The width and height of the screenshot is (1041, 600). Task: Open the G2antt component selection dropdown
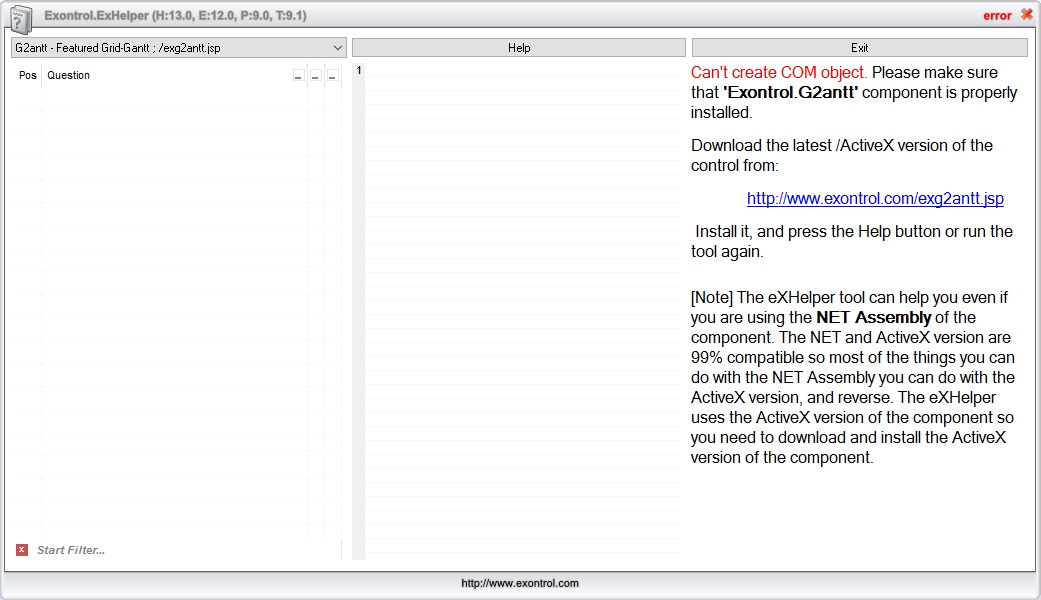click(x=336, y=48)
